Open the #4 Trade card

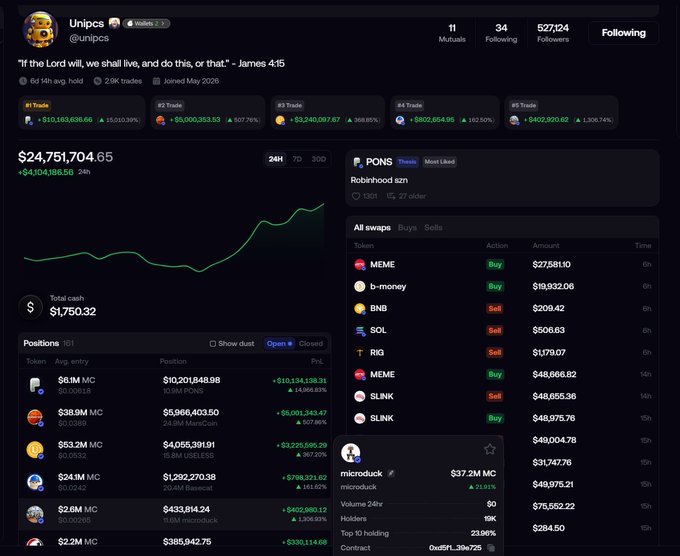(445, 113)
